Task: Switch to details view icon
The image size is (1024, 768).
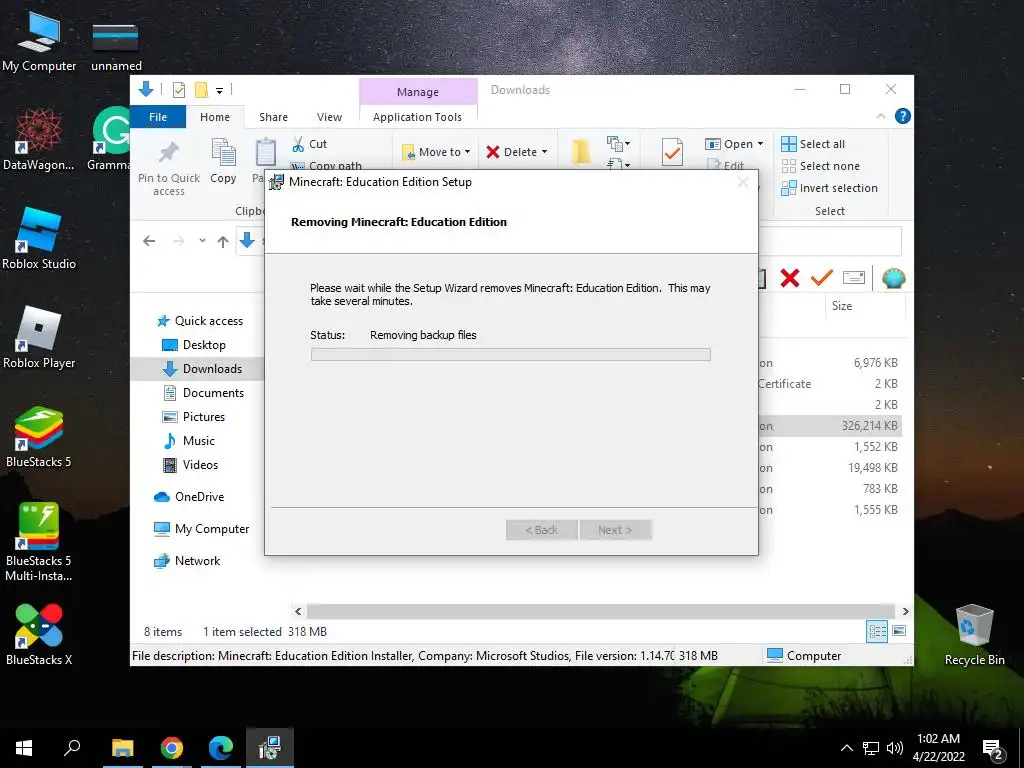Action: click(x=877, y=631)
